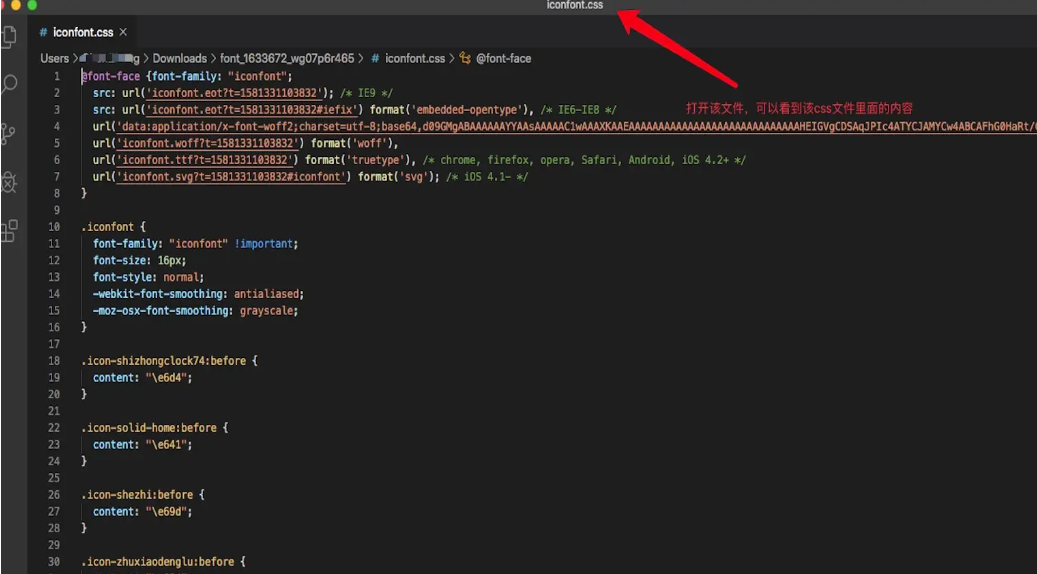This screenshot has height=574, width=1037.
Task: Open the @font-face breadcrumb symbol
Action: tap(503, 58)
